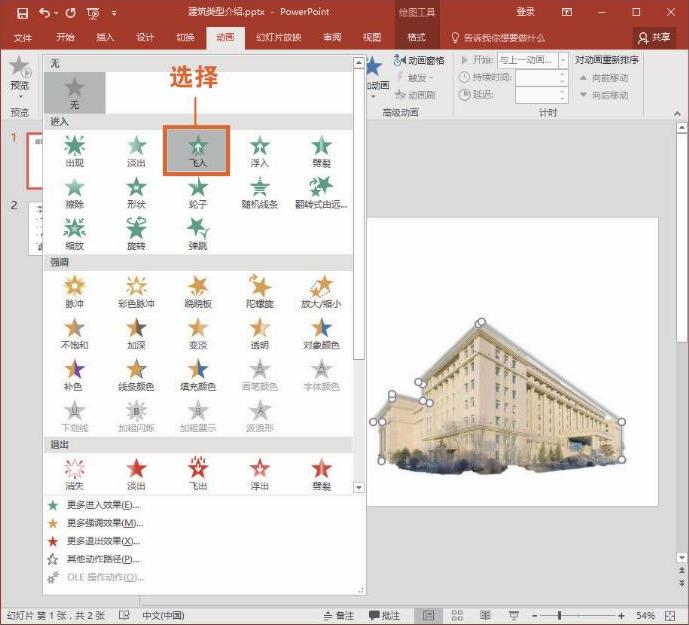689x625 pixels.
Task: Choose the 弹跳 bounce animation
Action: (x=198, y=234)
